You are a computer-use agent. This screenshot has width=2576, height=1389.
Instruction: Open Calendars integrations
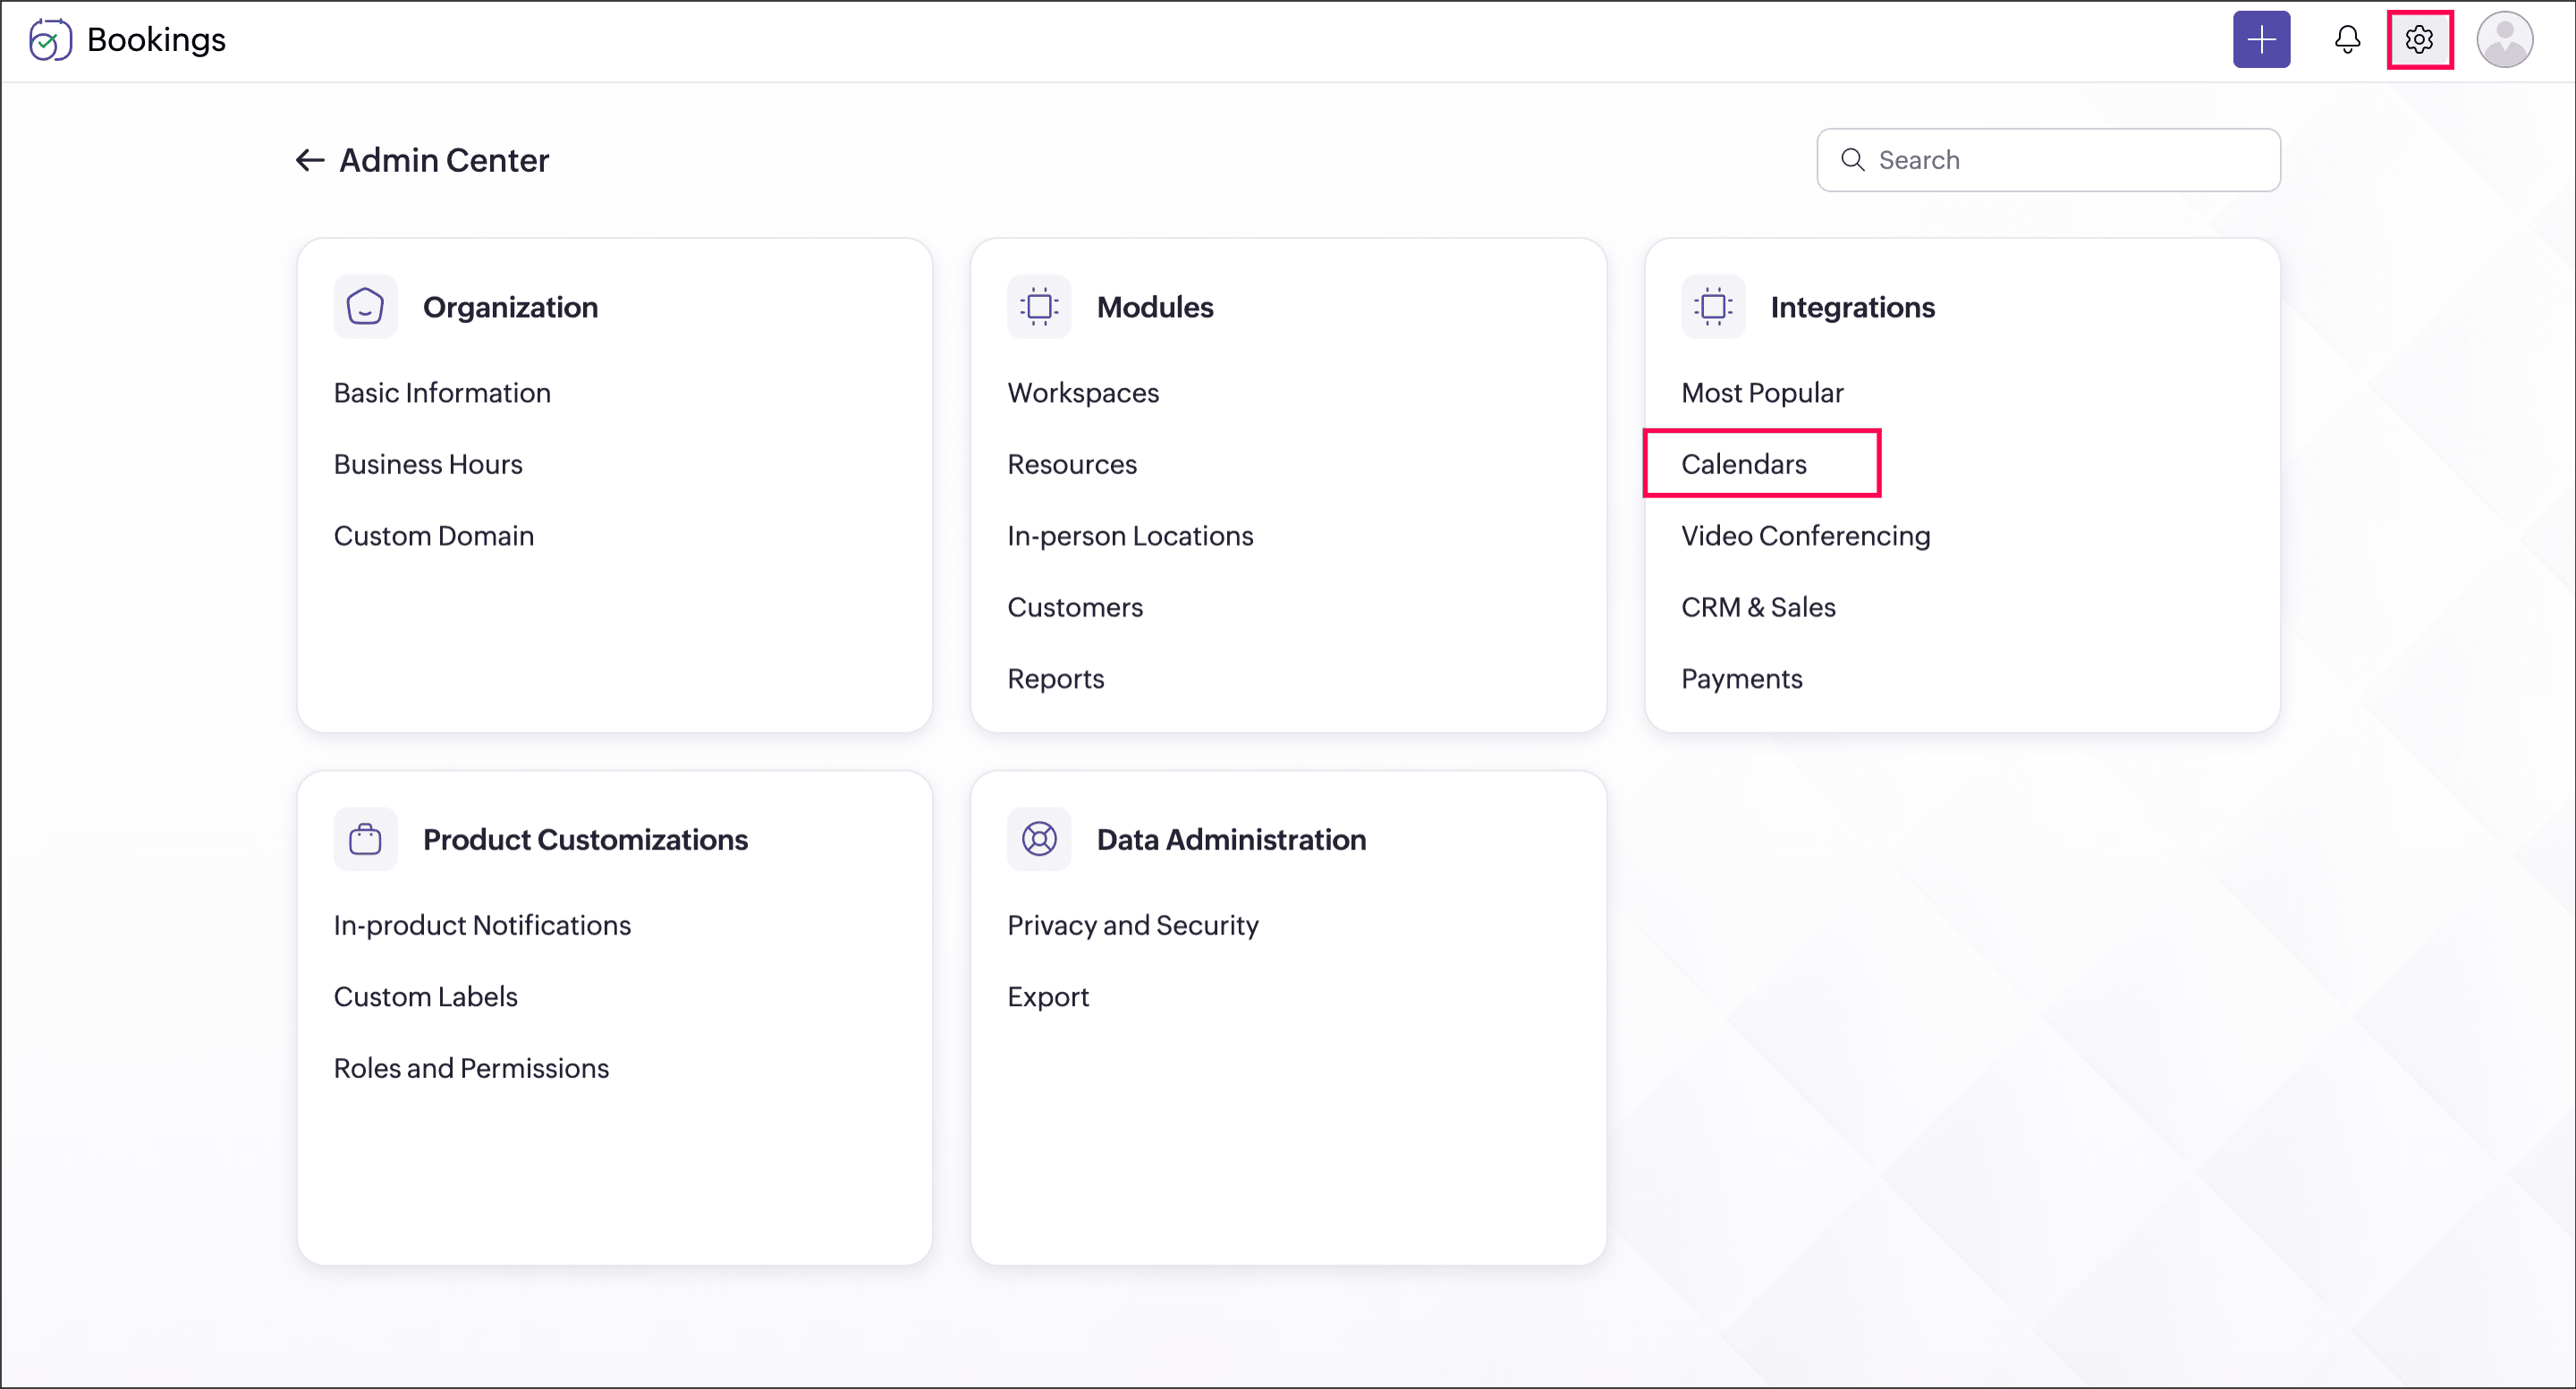coord(1743,464)
